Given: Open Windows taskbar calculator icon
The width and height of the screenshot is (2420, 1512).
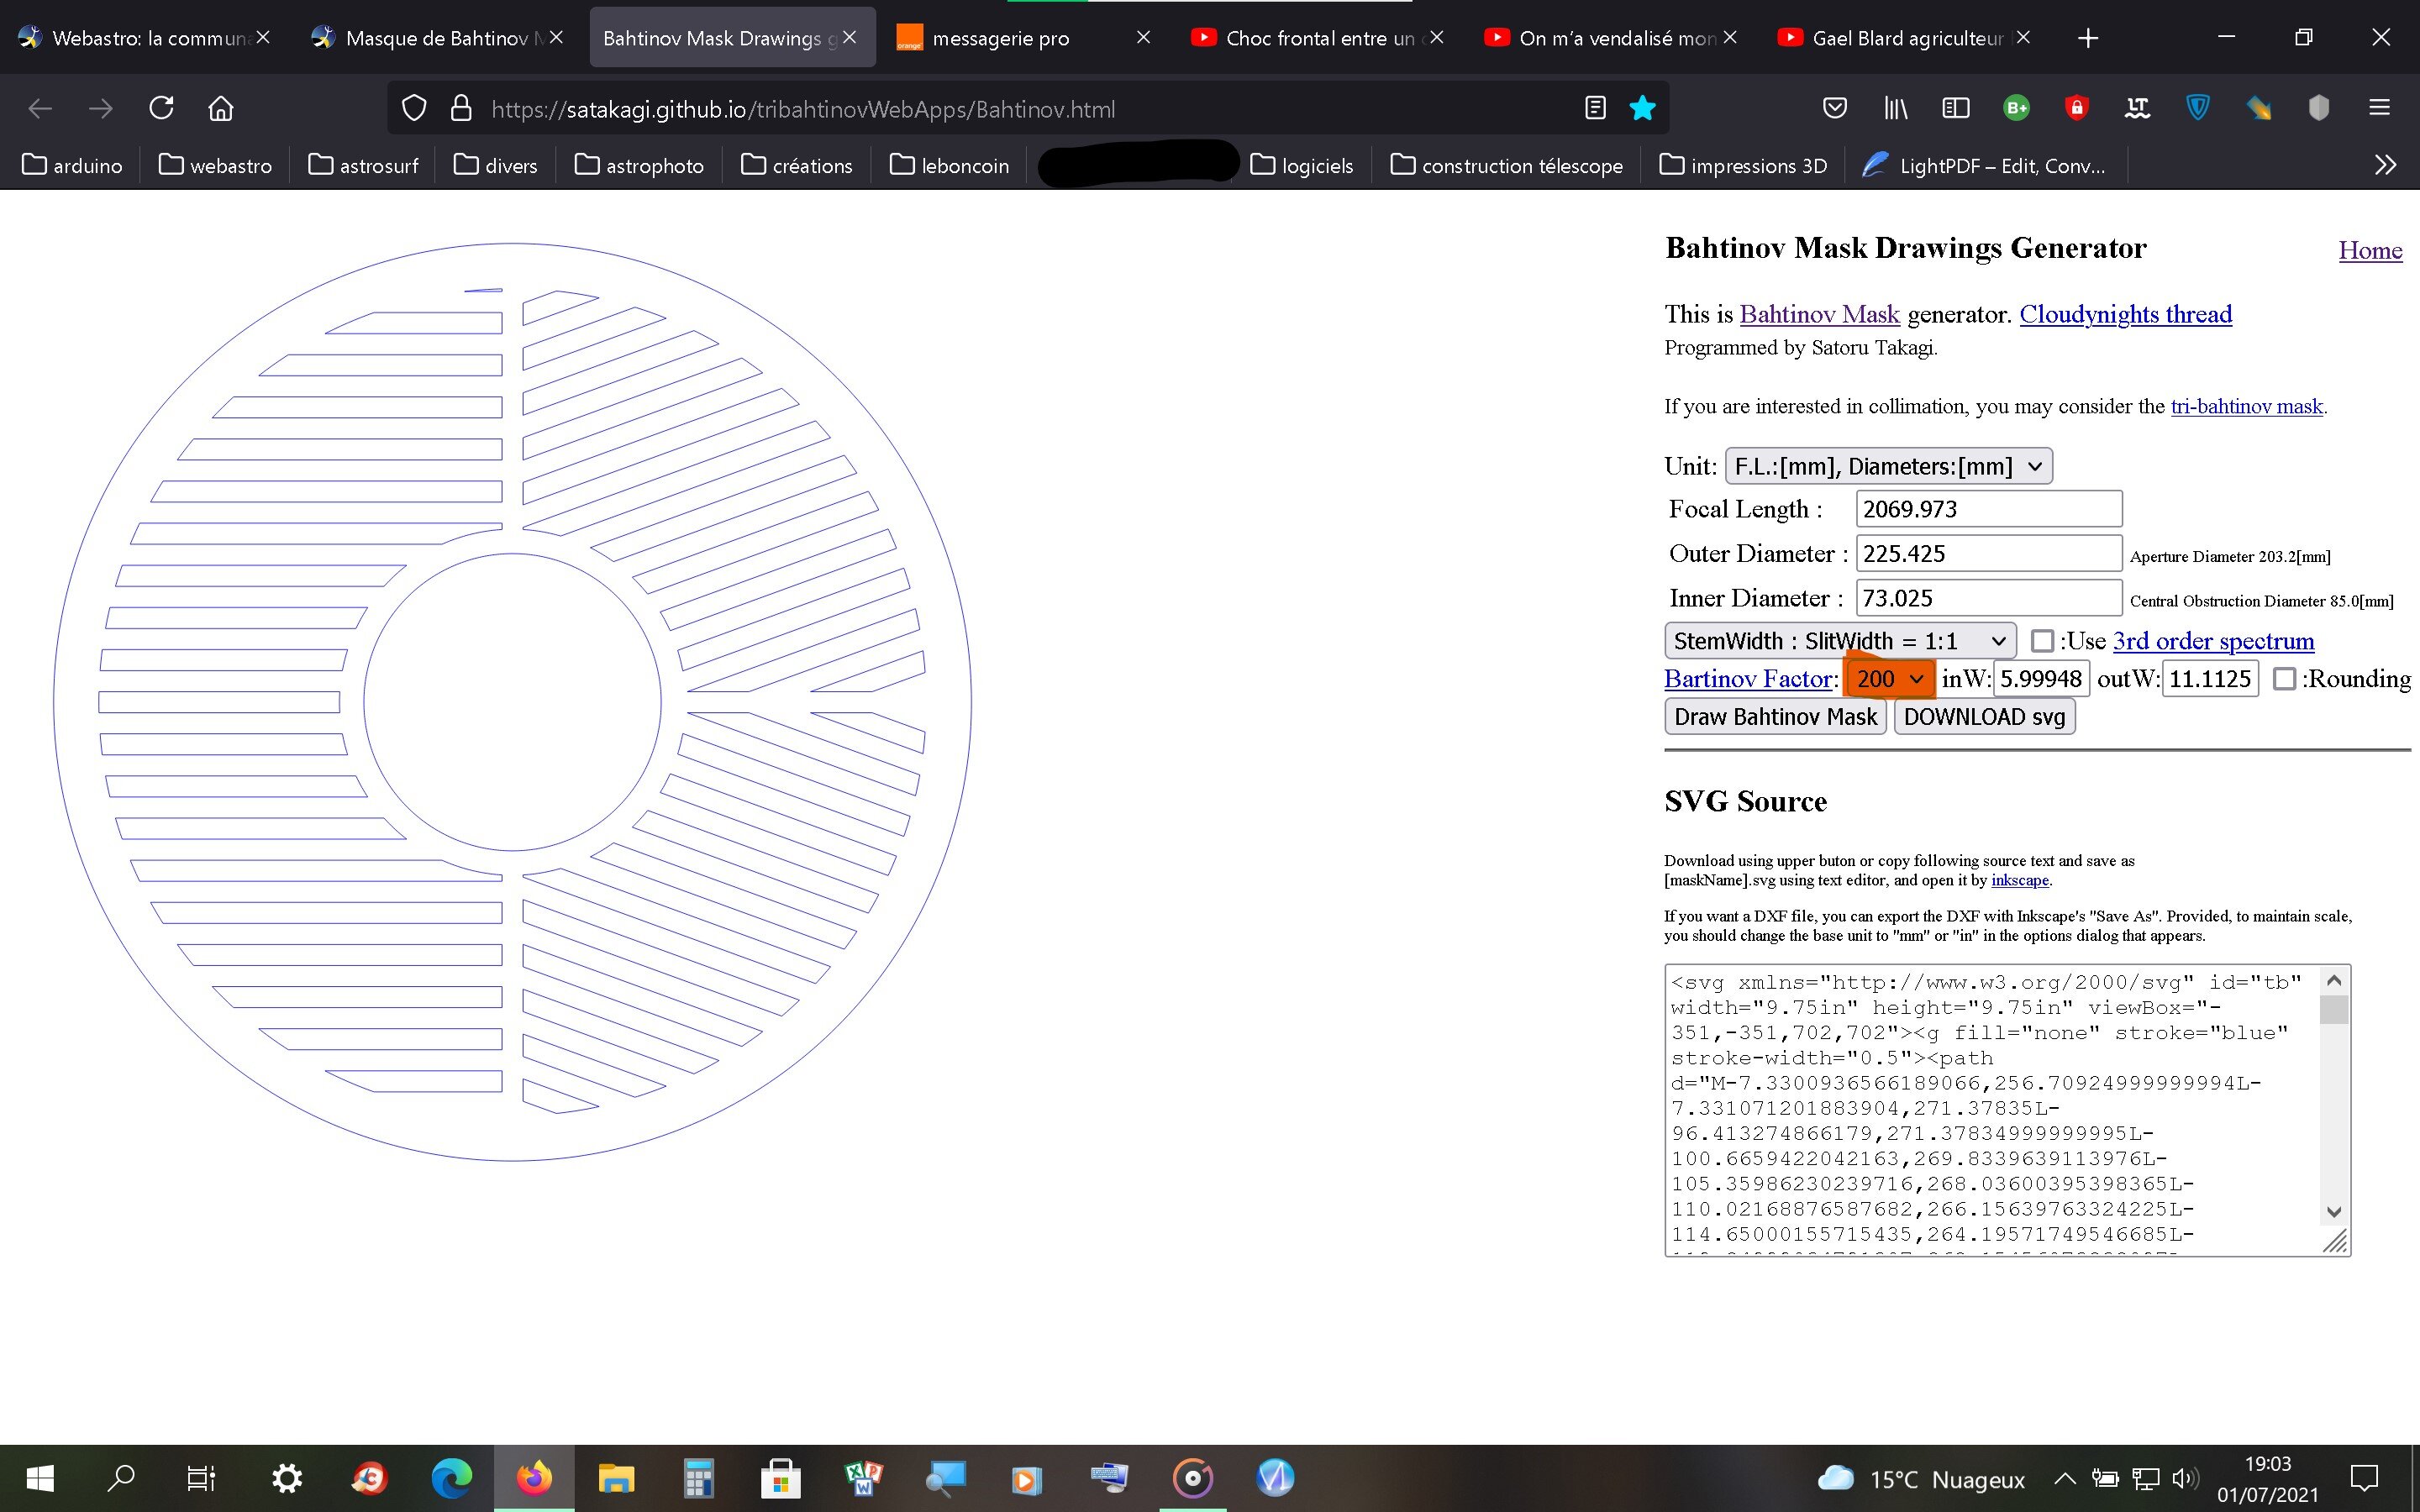Looking at the screenshot, I should [x=698, y=1478].
